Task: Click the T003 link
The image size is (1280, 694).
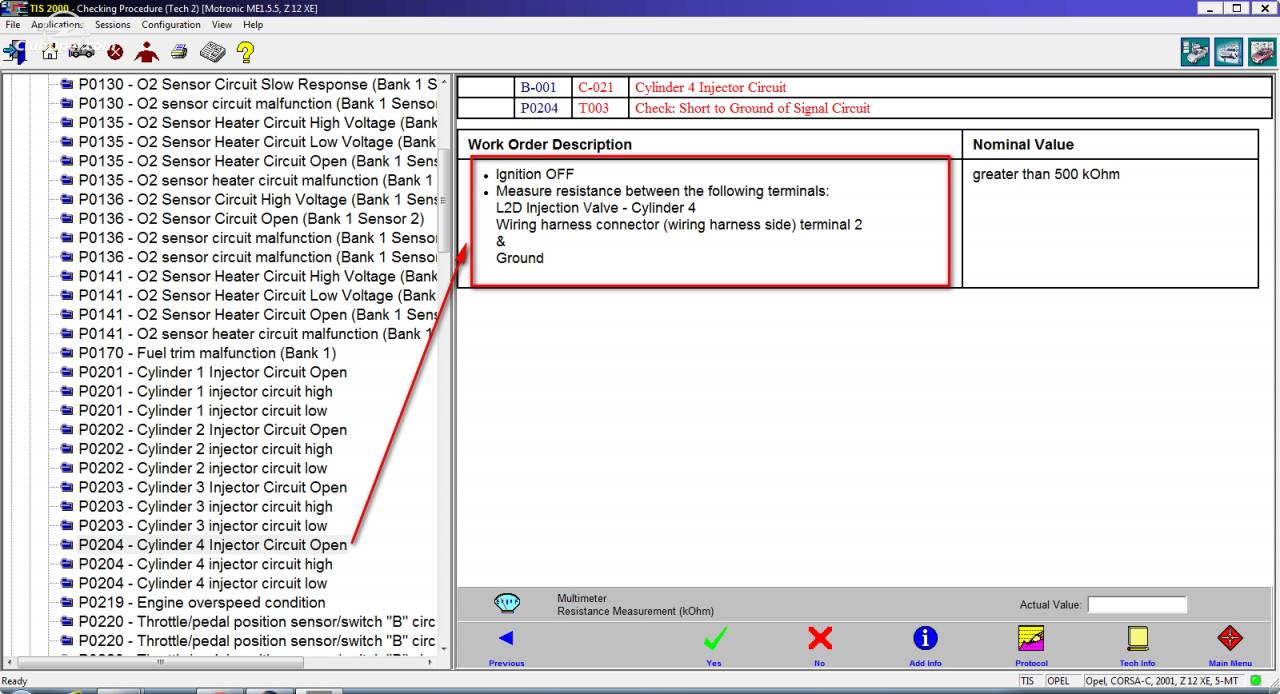Action: pyautogui.click(x=594, y=108)
